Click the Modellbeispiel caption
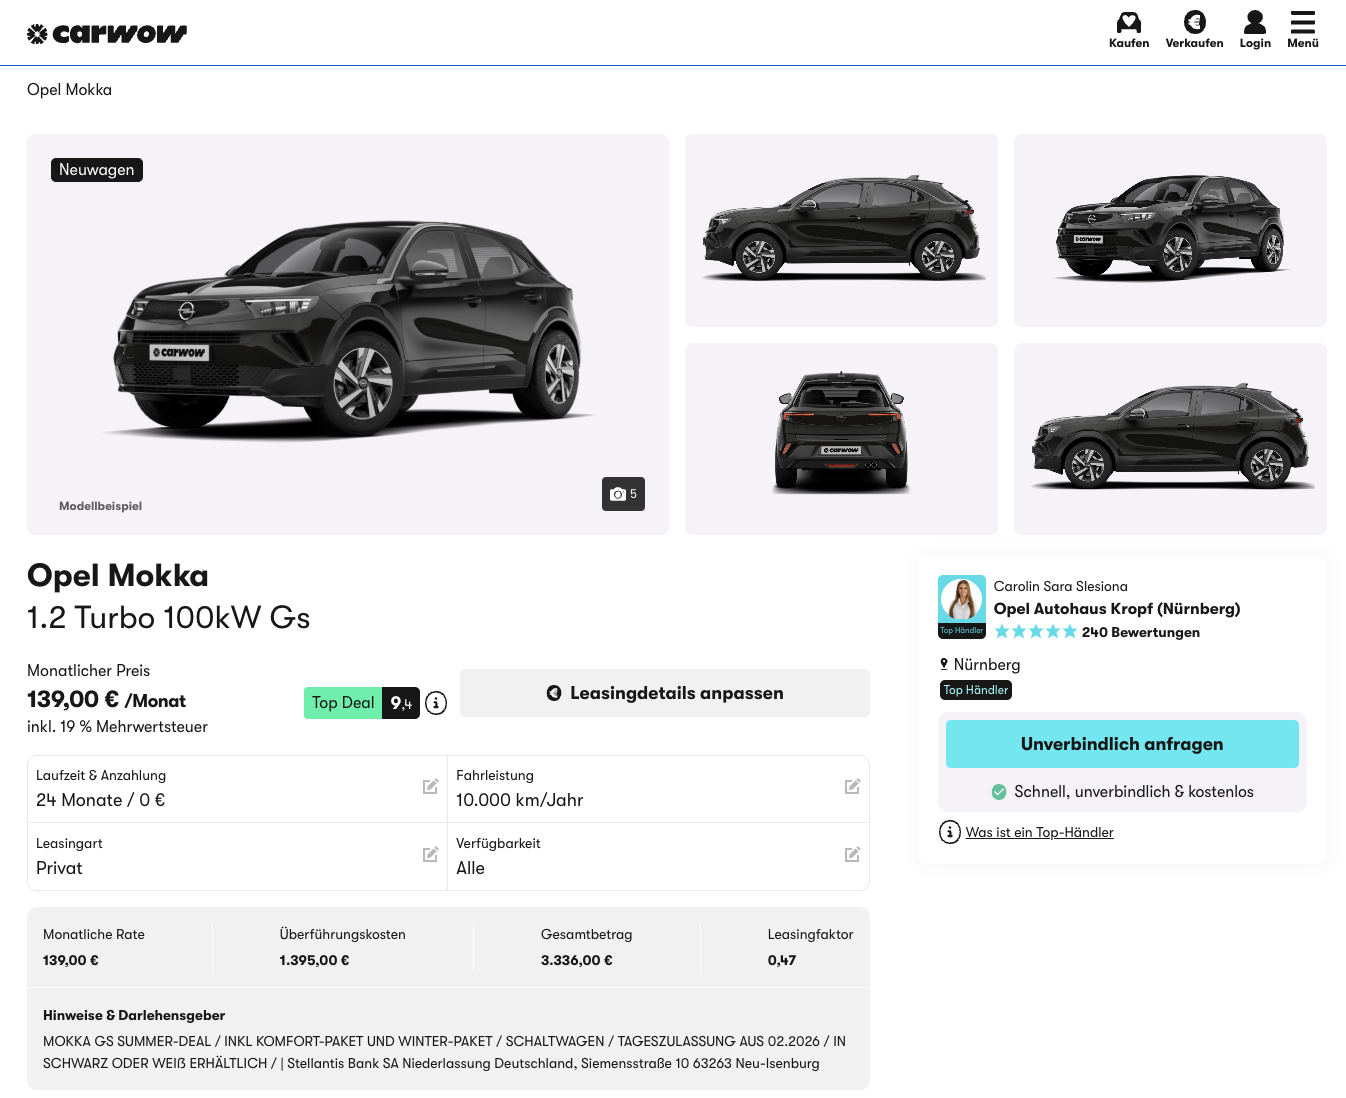The width and height of the screenshot is (1346, 1098). click(100, 506)
